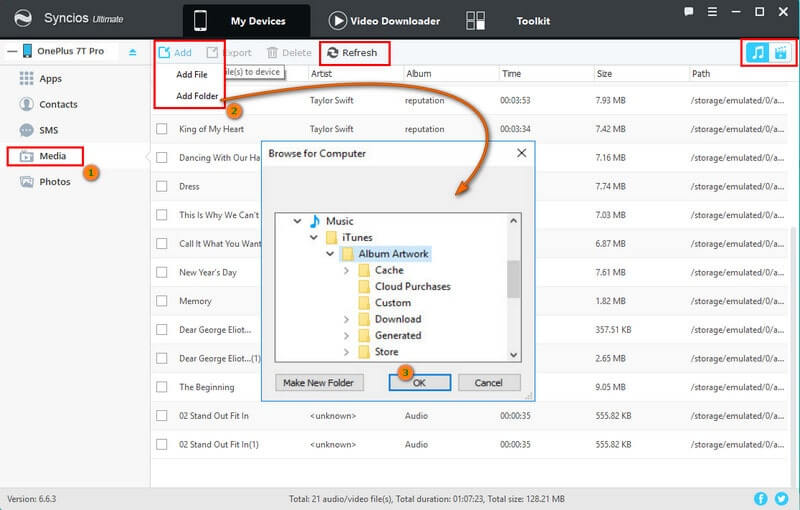The image size is (800, 510).
Task: Switch to the Video Downloader tab
Action: click(x=384, y=21)
